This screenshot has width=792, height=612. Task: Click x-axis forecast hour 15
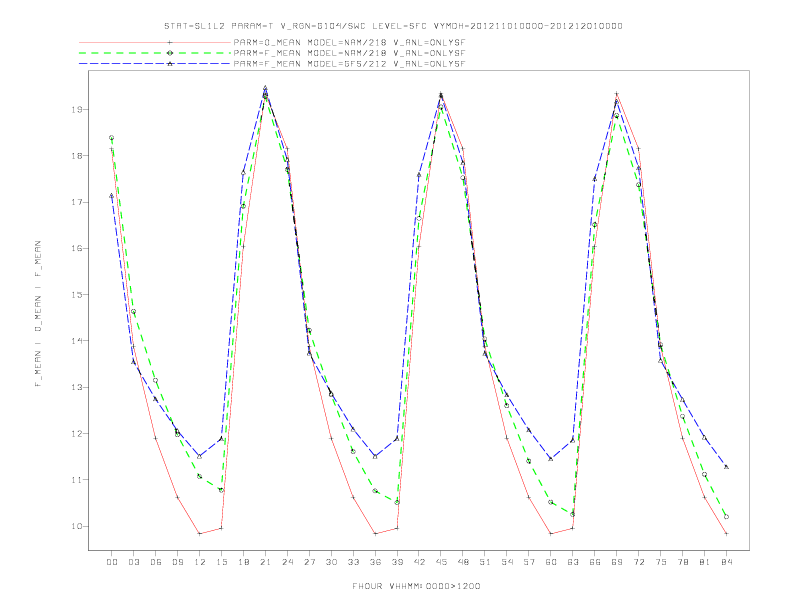(221, 562)
